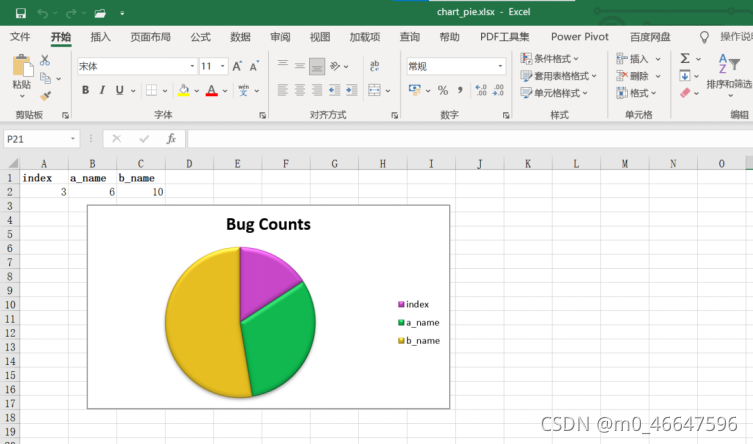Click the Clear eraser icon

point(685,93)
